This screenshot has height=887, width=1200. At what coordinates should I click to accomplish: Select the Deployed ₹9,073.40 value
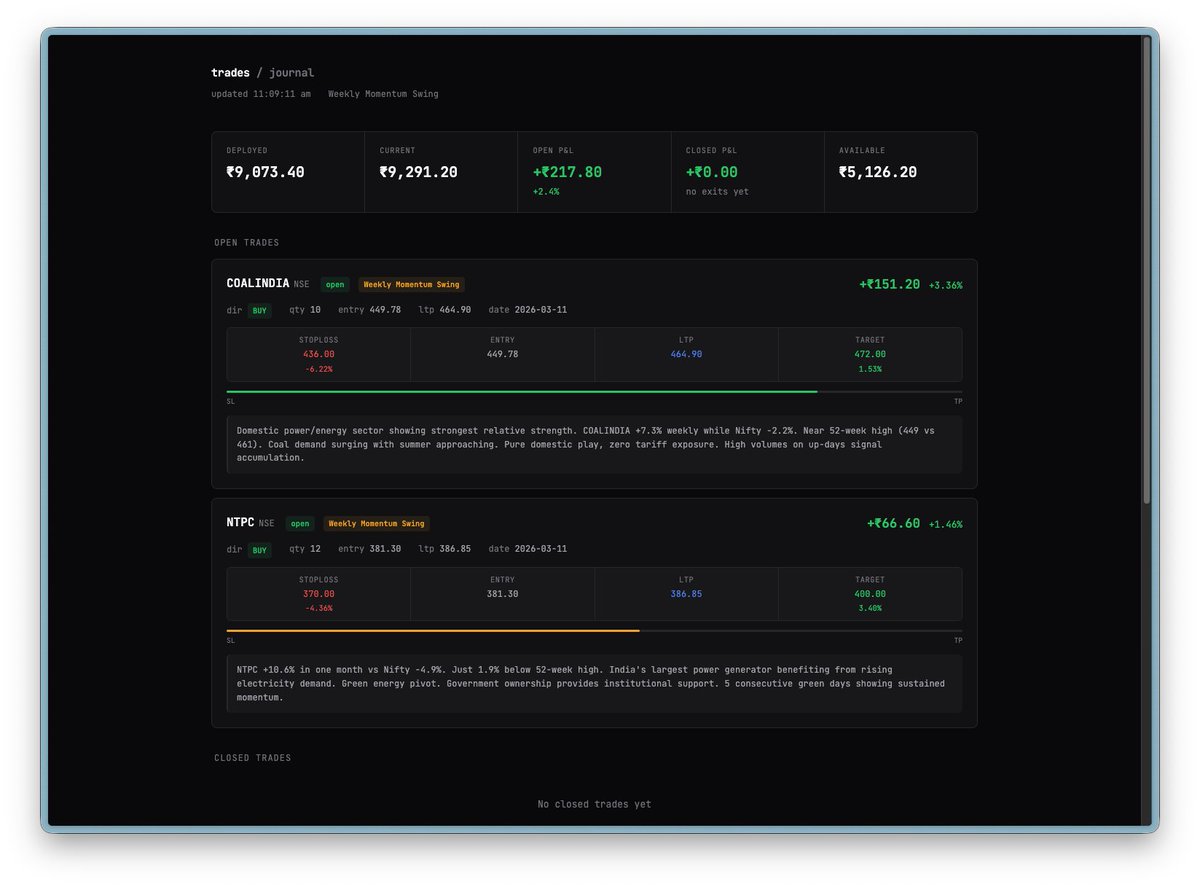265,172
